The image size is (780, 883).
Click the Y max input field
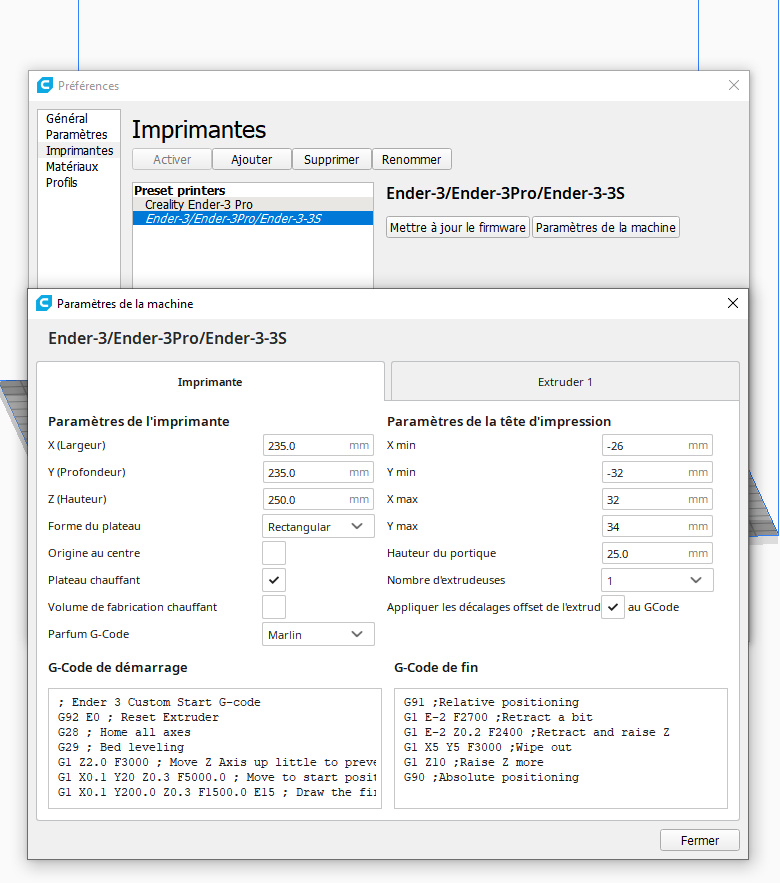[657, 527]
